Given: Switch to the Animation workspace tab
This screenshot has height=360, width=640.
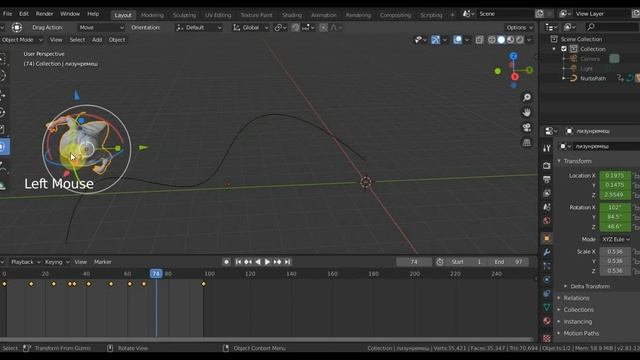Looking at the screenshot, I should coord(324,15).
